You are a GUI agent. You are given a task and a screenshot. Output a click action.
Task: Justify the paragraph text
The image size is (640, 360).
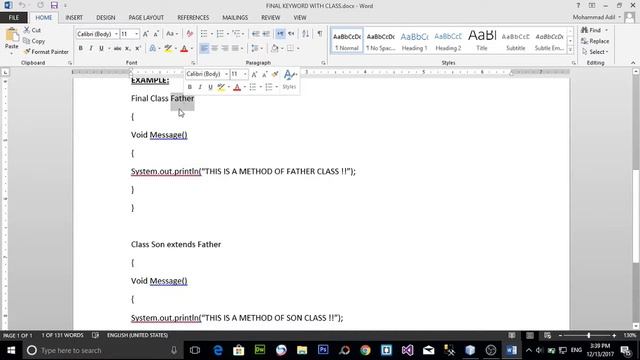pyautogui.click(x=235, y=49)
